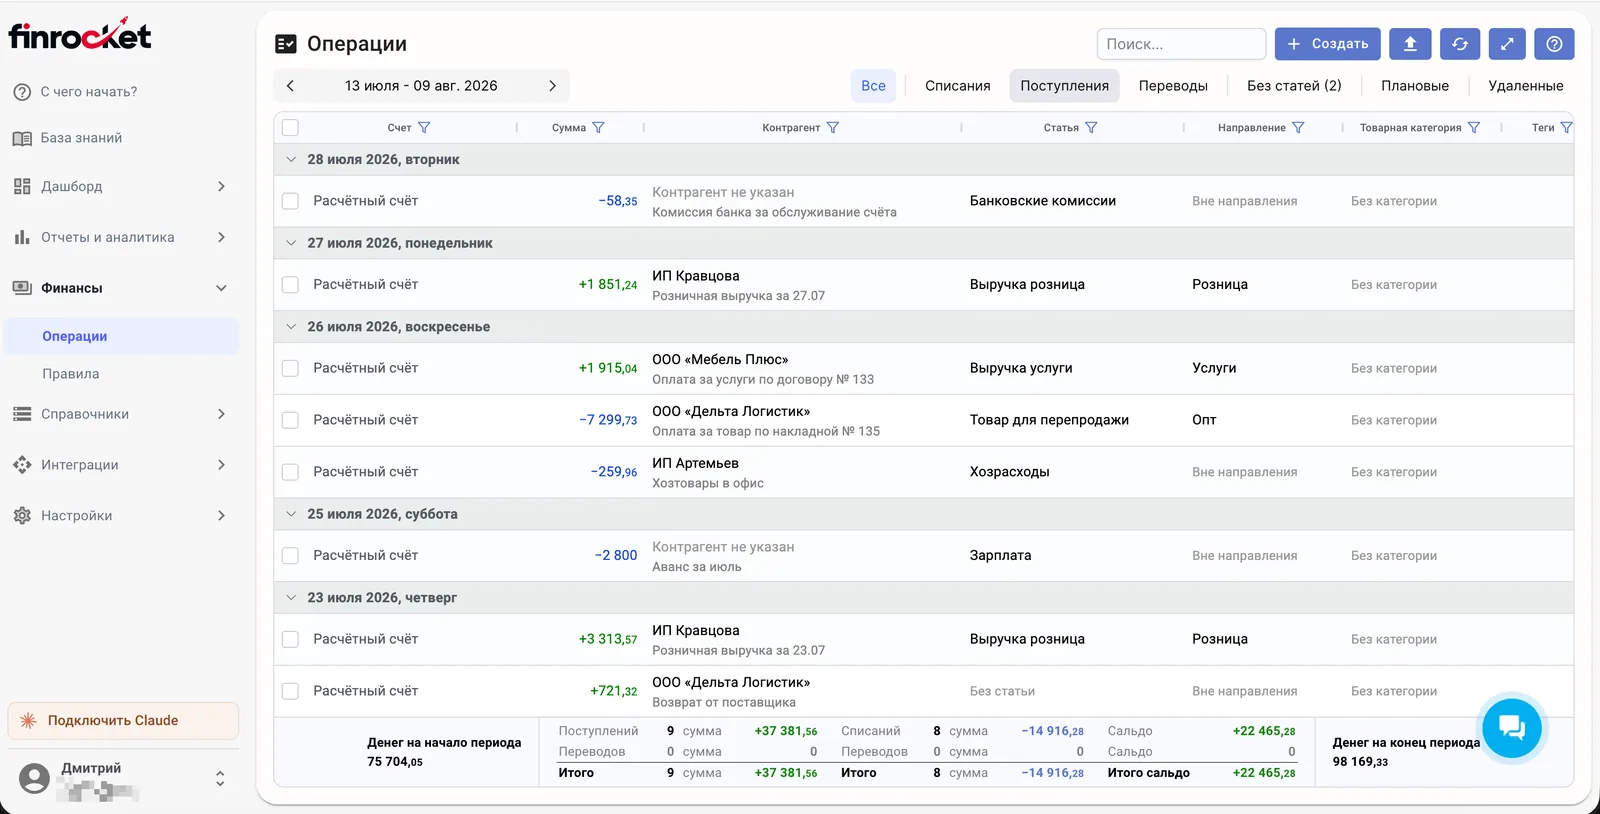Viewport: 1600px width, 814px height.
Task: Select the Поступления tab
Action: (x=1064, y=86)
